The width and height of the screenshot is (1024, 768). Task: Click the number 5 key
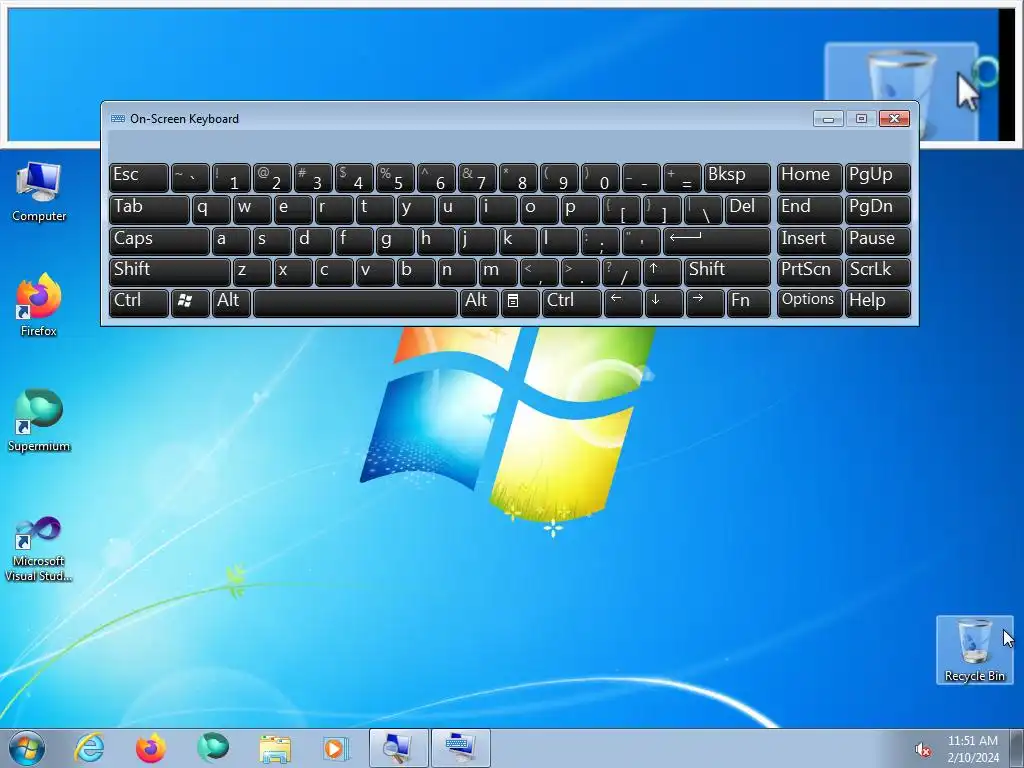(x=395, y=177)
